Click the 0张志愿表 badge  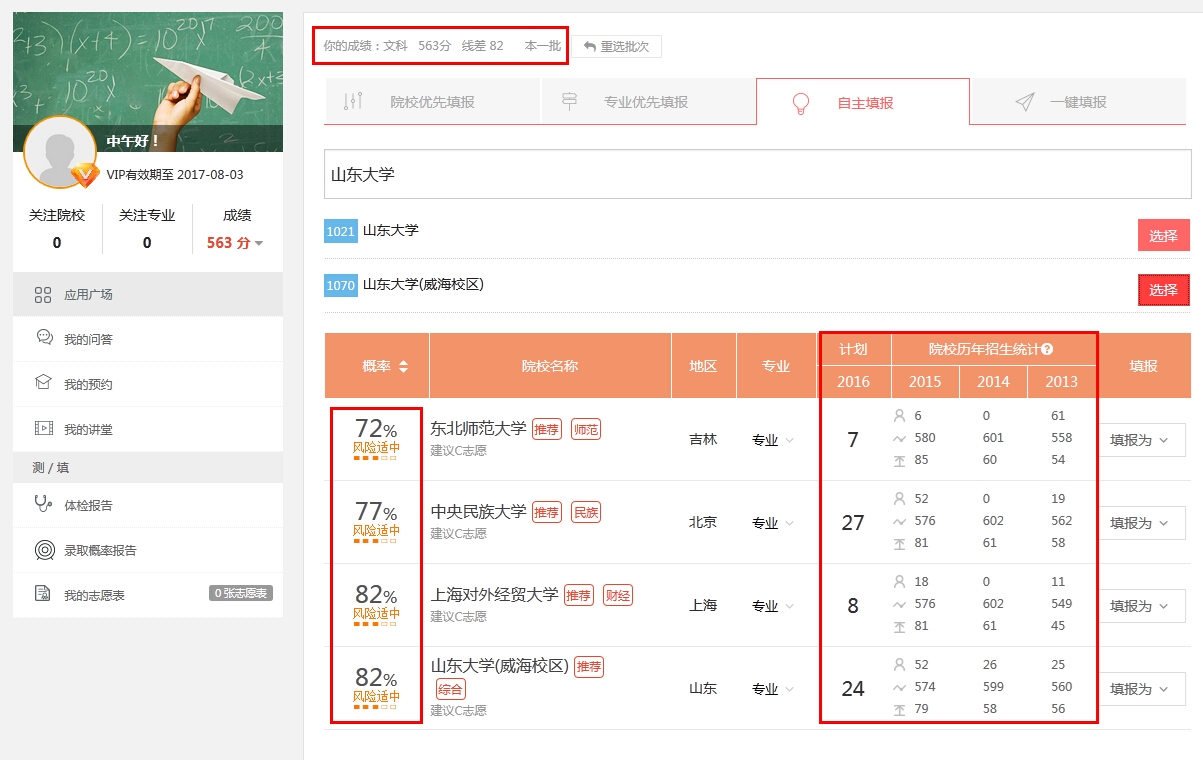click(x=241, y=594)
